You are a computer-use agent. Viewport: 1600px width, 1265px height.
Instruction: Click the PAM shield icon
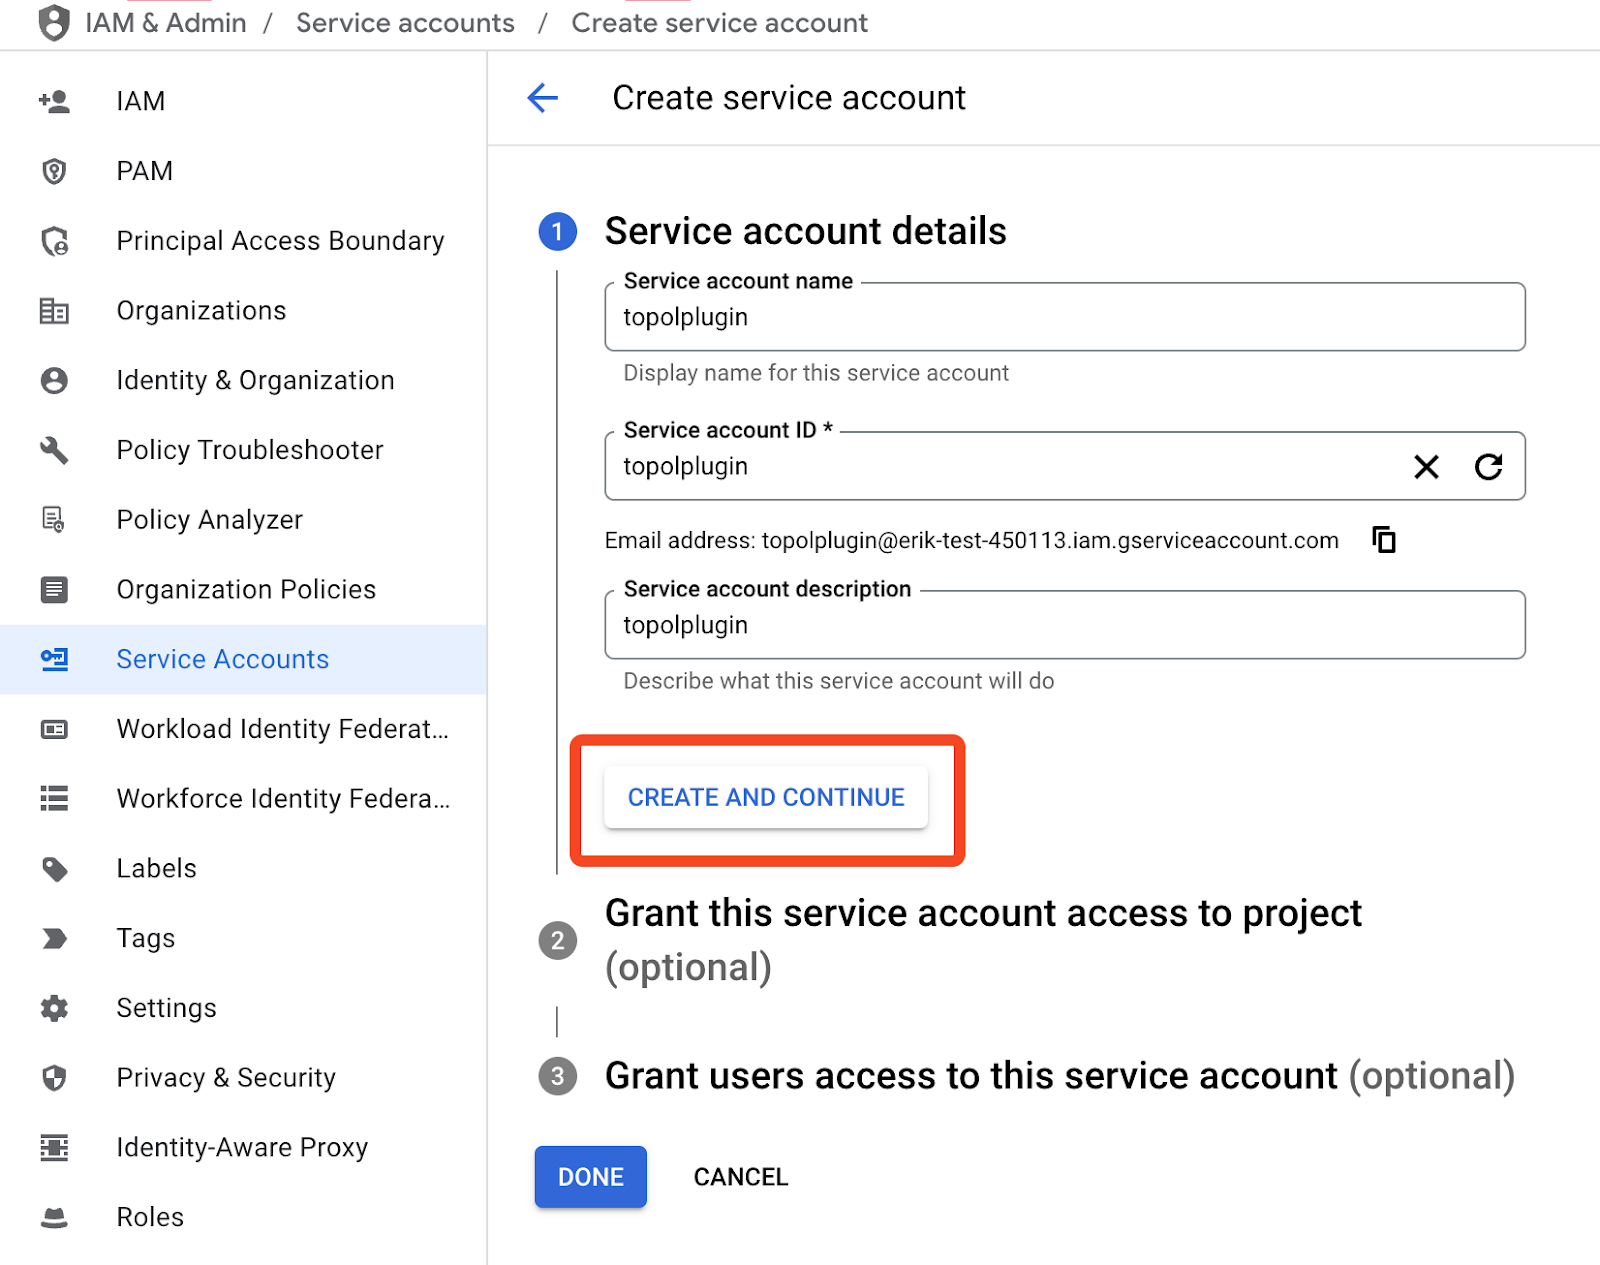coord(54,171)
